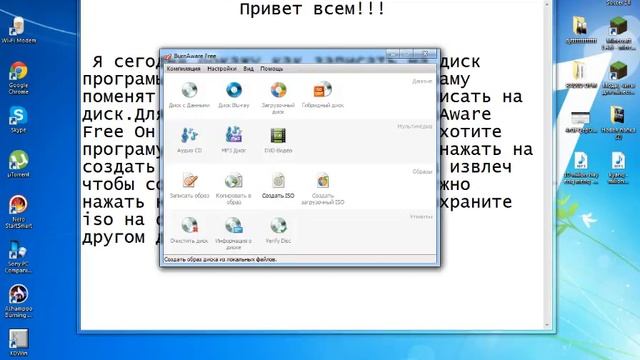Click the Данные section header
Image resolution: width=640 pixels, height=360 pixels.
pos(422,81)
